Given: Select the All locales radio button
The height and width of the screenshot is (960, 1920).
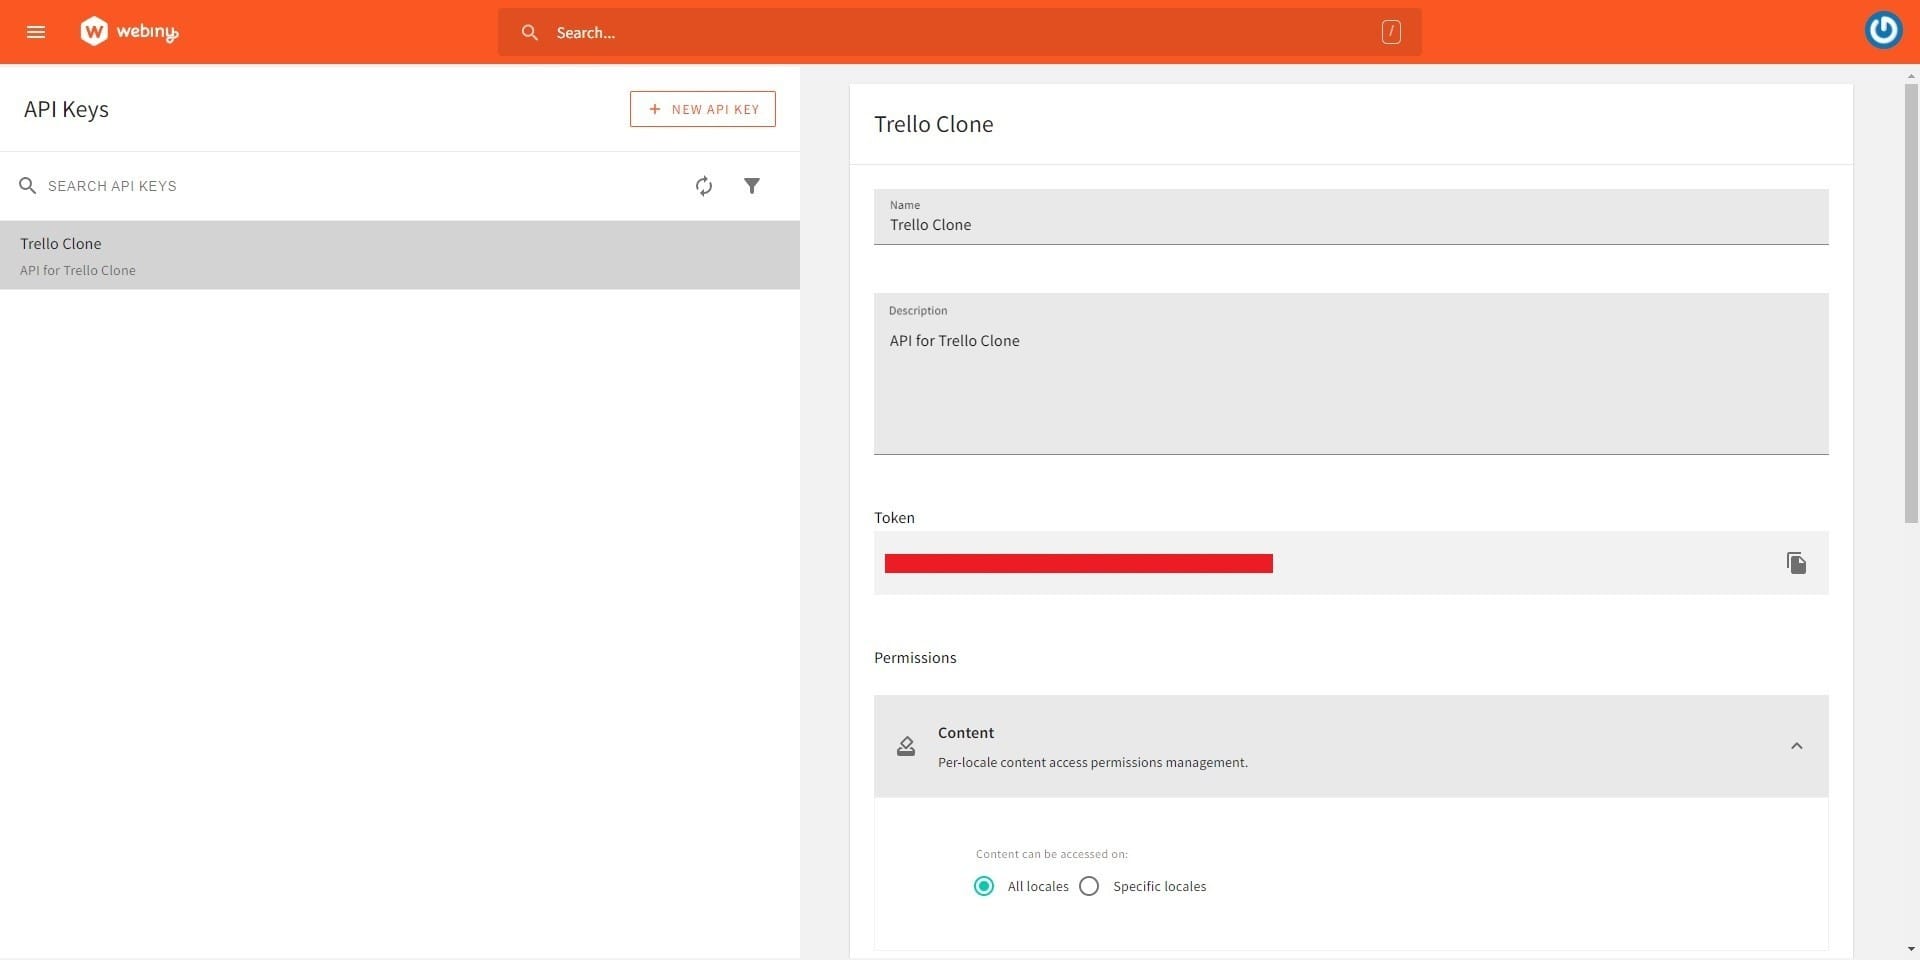Looking at the screenshot, I should click(984, 886).
